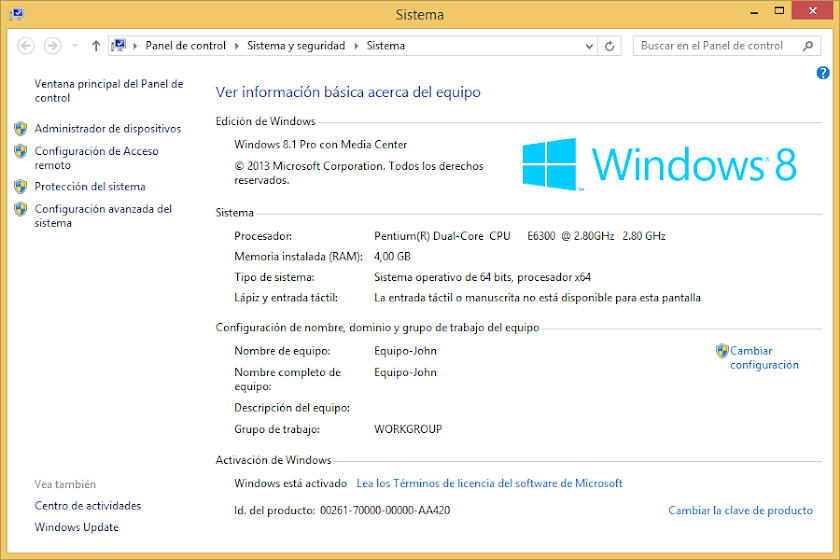Open Administrador de dispositivos link
Screen dimensions: 840x560
[x=108, y=129]
